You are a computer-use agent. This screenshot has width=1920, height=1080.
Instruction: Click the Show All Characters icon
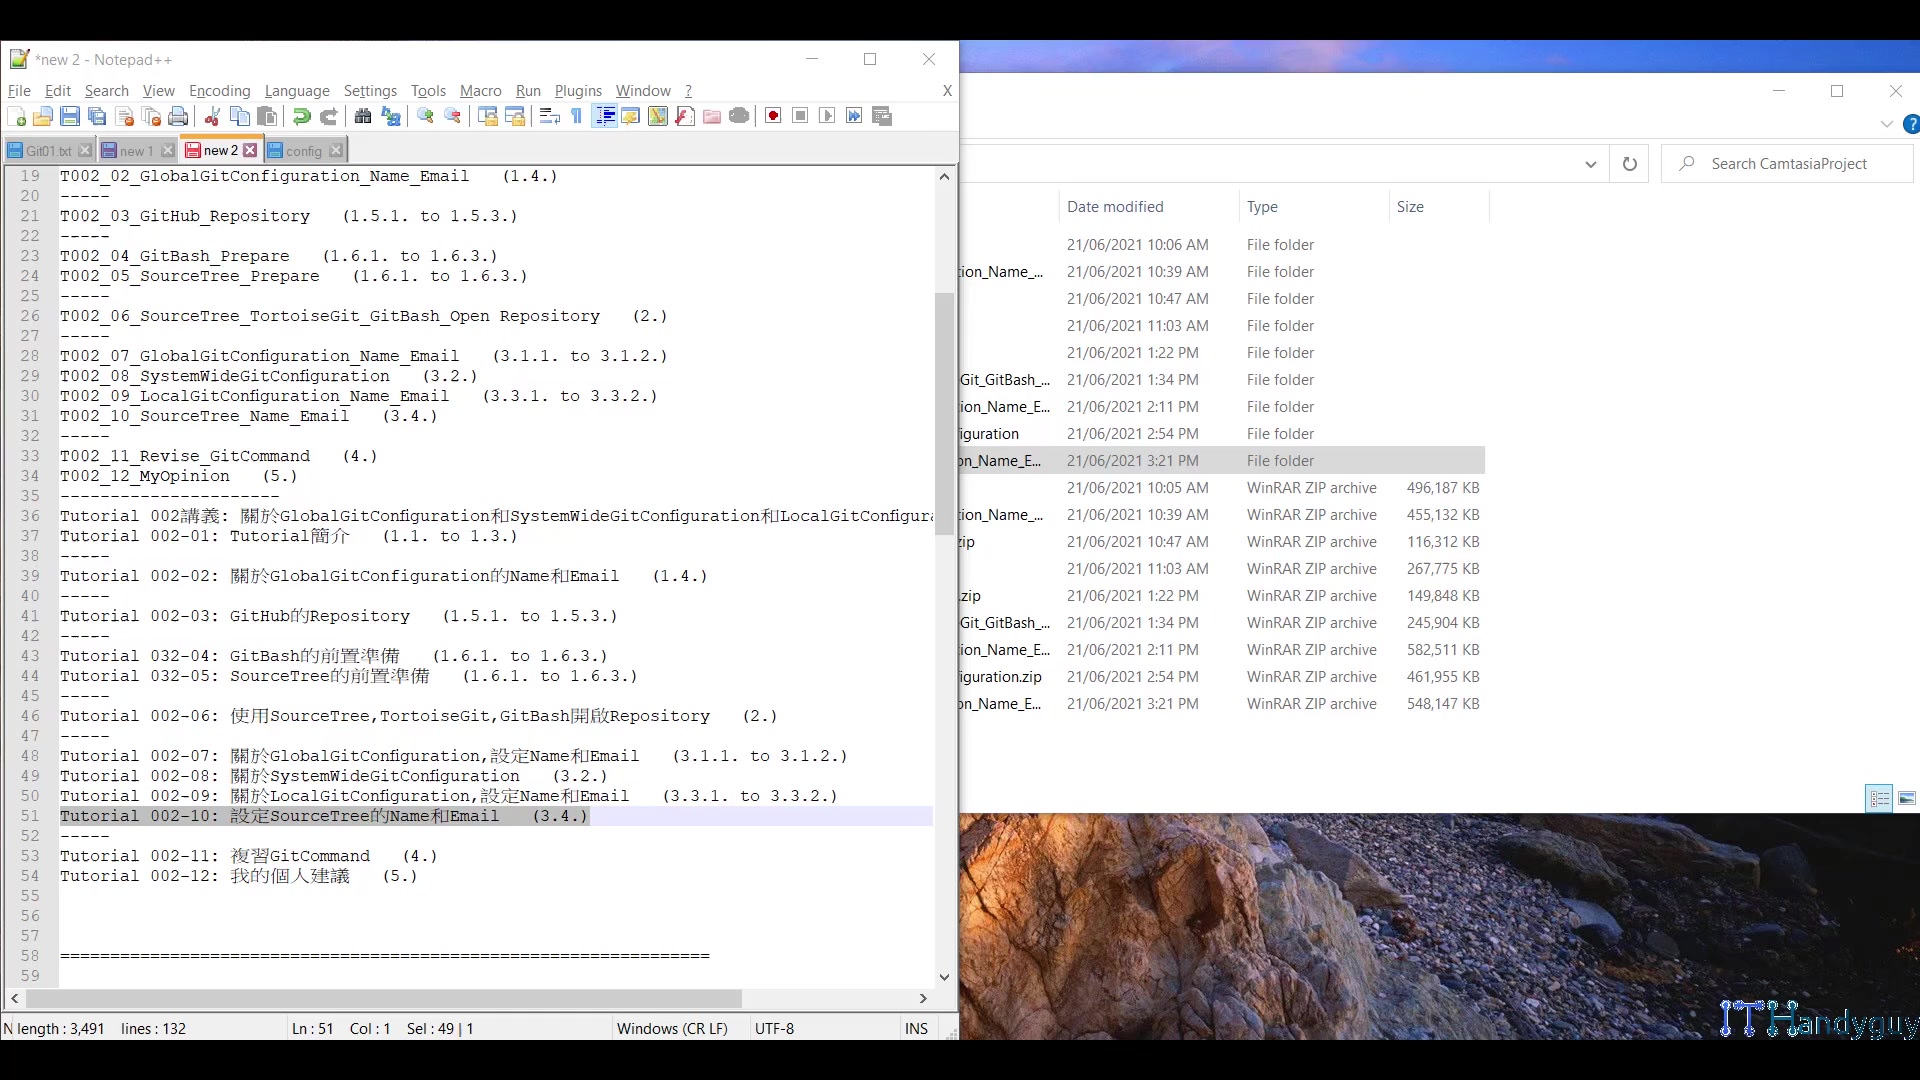tap(576, 116)
